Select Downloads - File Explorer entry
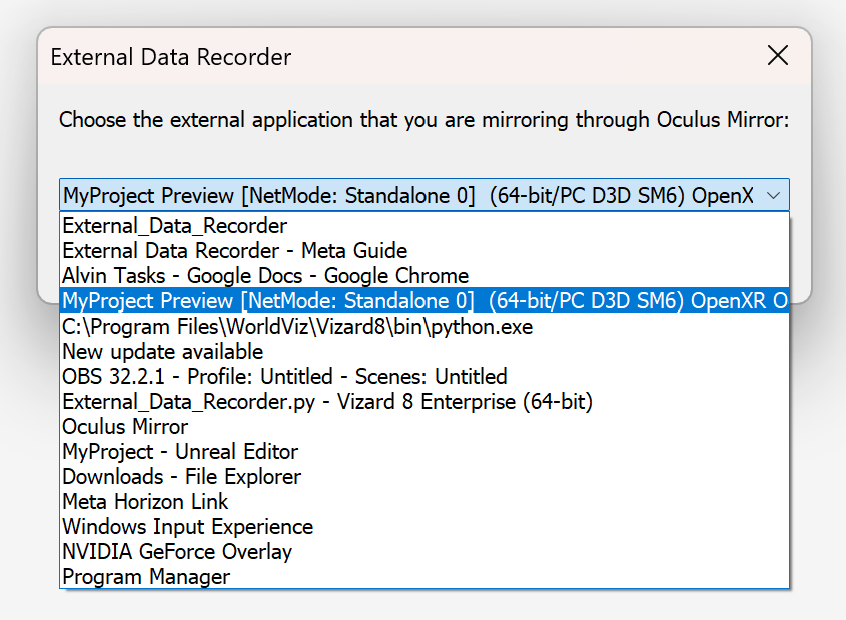The height and width of the screenshot is (620, 846). pyautogui.click(x=424, y=476)
